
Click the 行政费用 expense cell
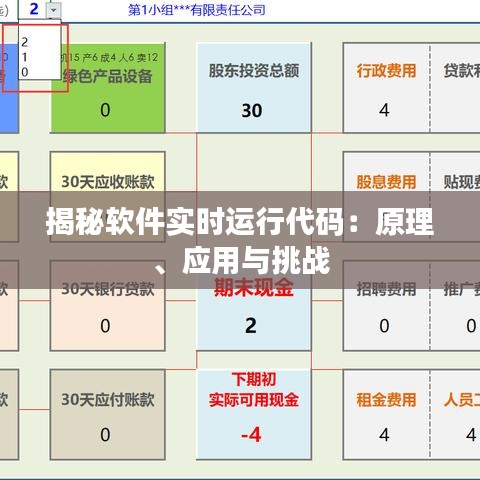[386, 88]
